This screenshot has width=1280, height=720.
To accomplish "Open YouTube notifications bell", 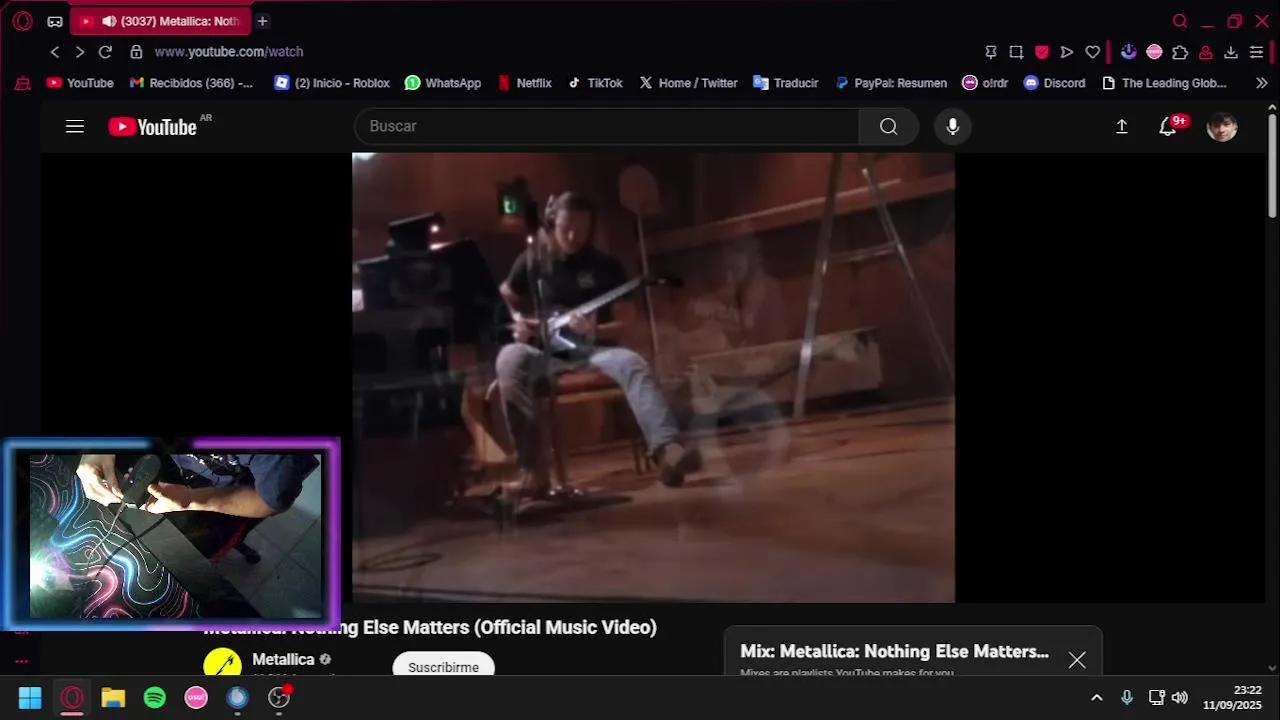I will [x=1168, y=126].
